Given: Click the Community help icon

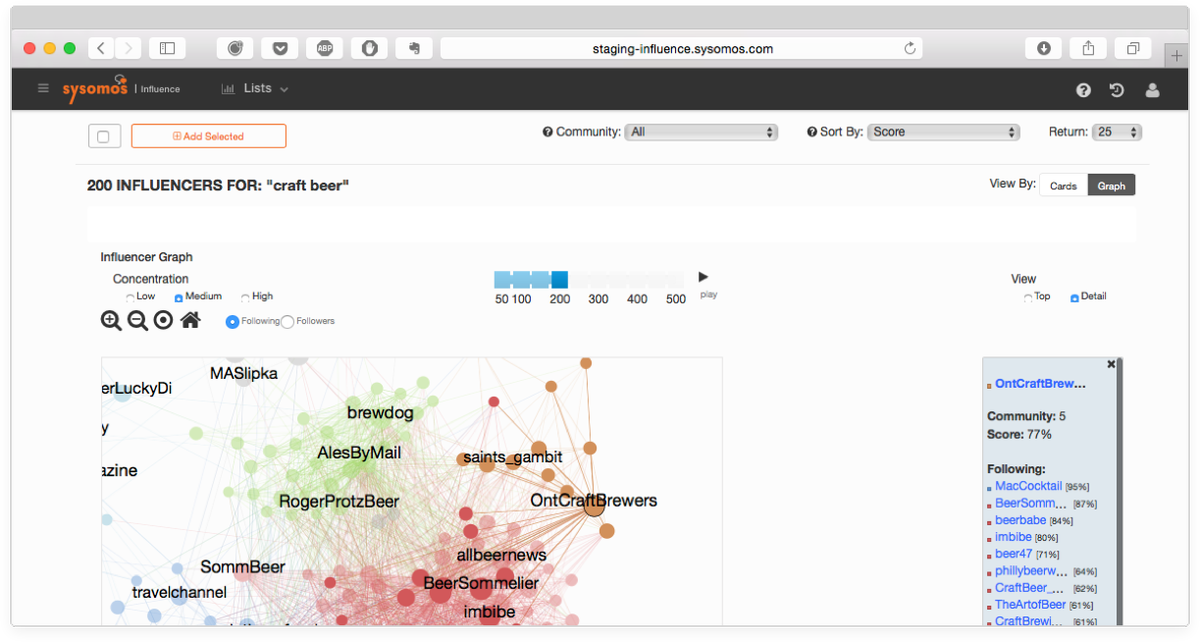Looking at the screenshot, I should [547, 132].
